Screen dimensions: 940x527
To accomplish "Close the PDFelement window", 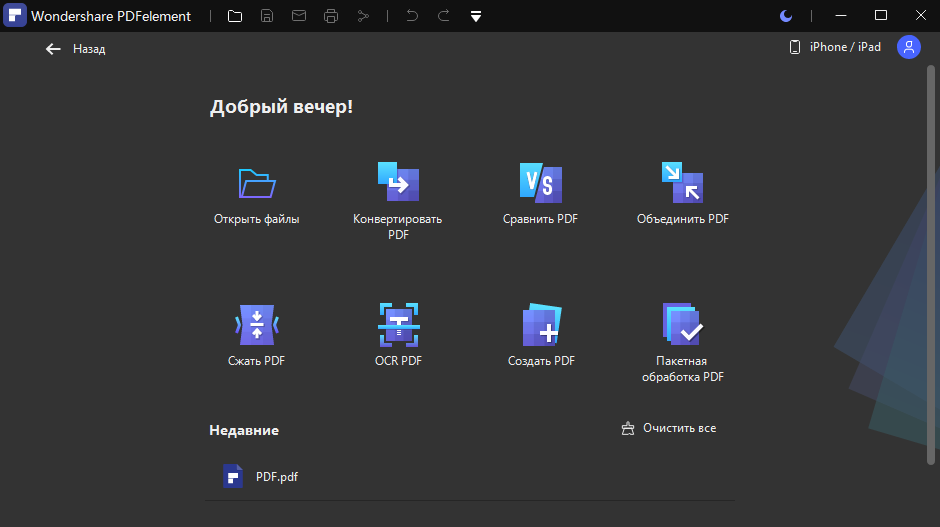I will tap(921, 16).
